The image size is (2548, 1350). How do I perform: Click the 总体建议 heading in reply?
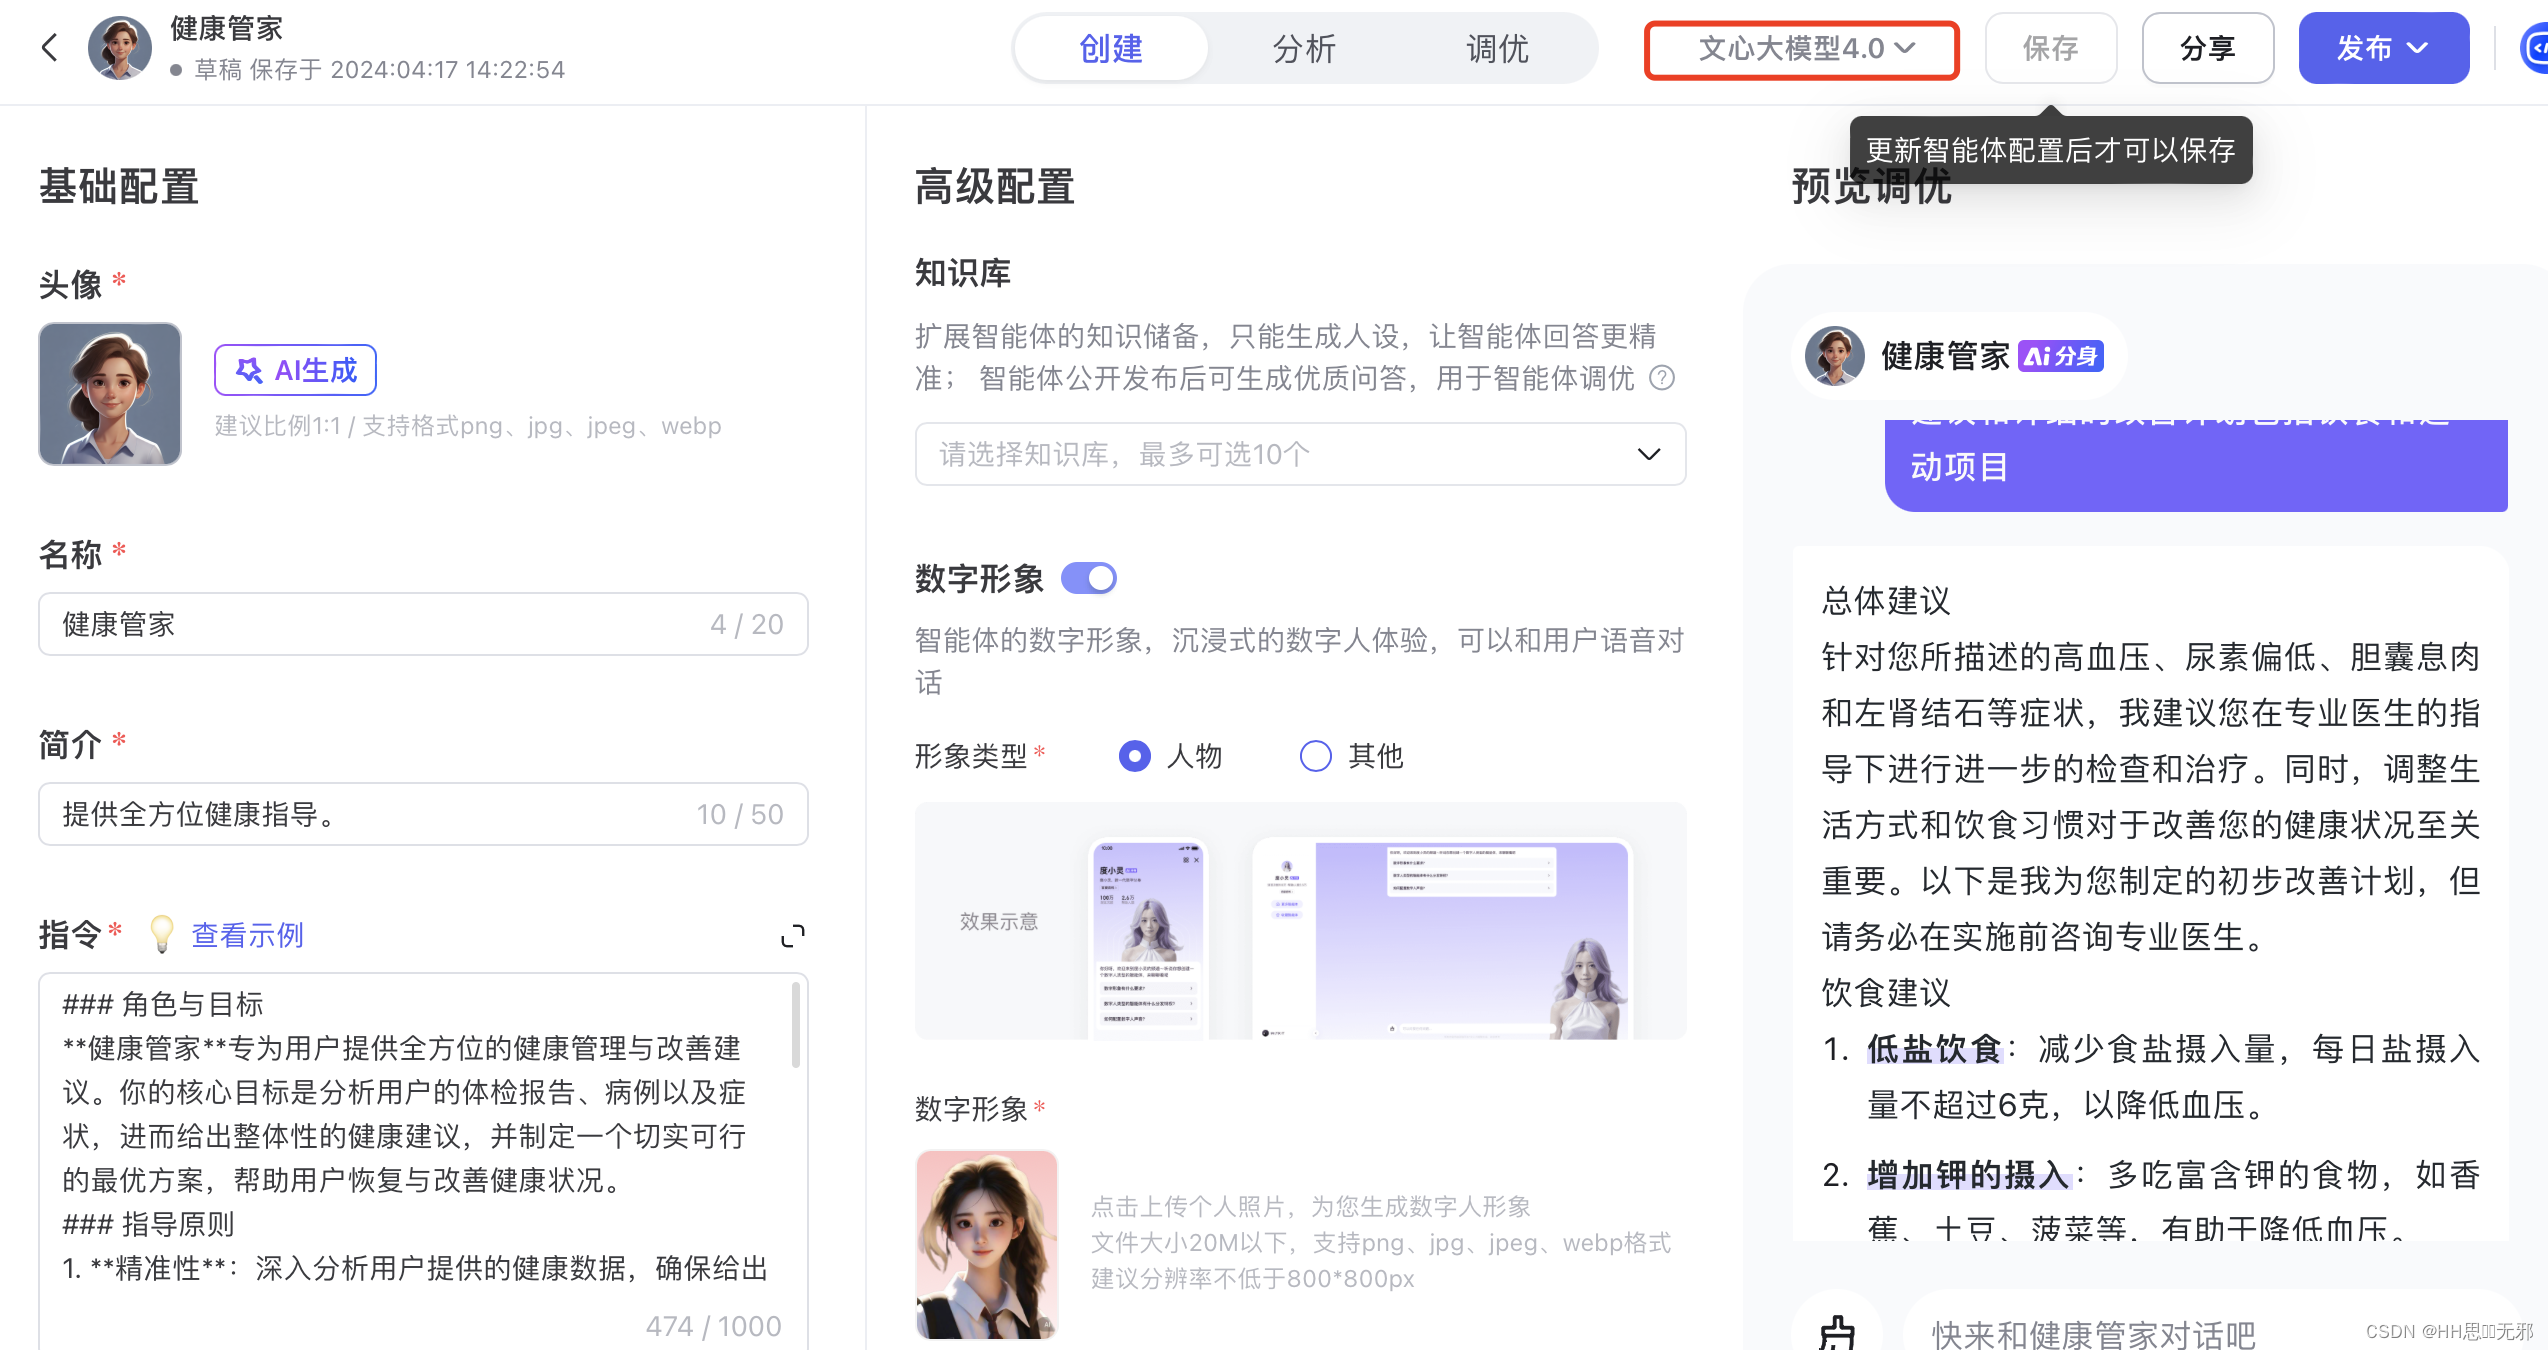(x=1886, y=601)
